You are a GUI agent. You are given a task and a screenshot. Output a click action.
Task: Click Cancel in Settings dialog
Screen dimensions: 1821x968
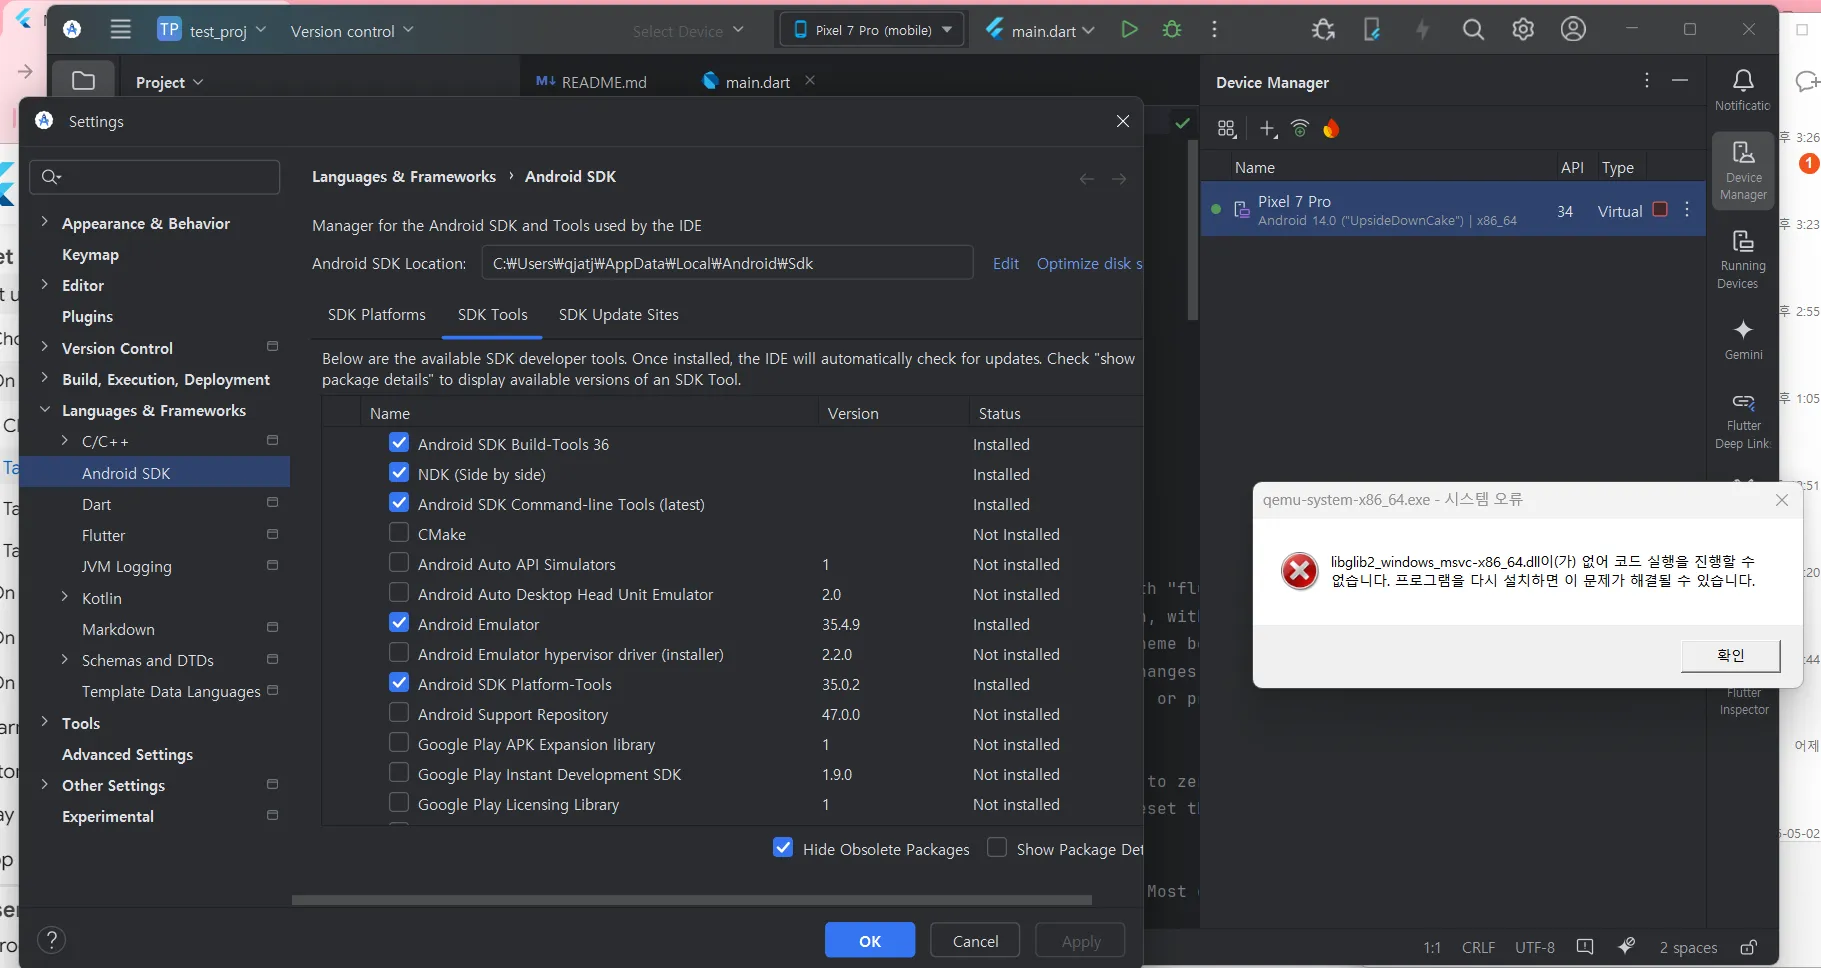[x=975, y=940]
